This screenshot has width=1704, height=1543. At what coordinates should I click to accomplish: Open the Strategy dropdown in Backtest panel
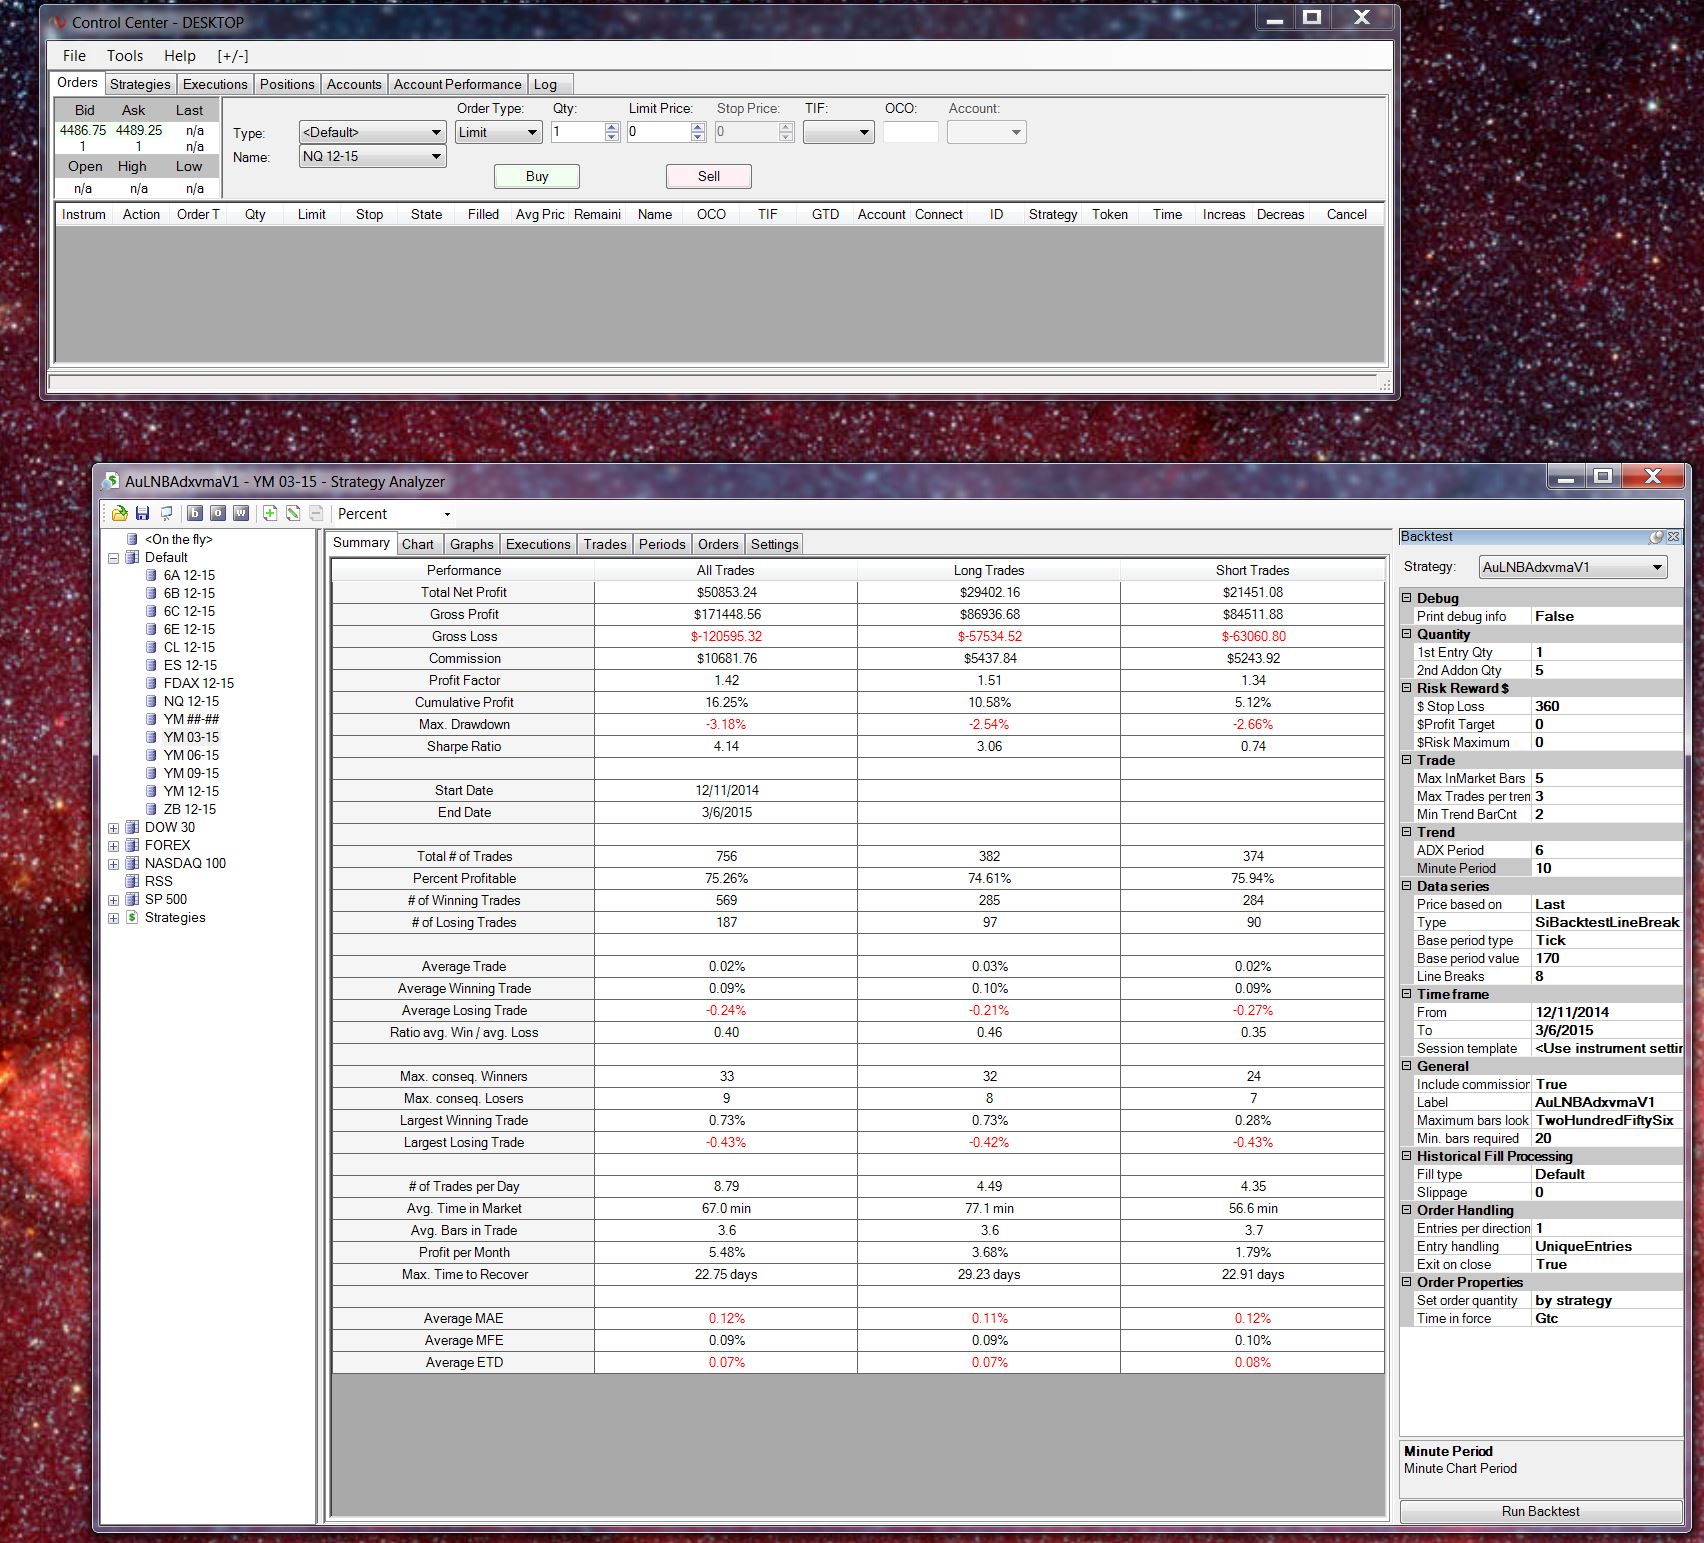(1573, 567)
